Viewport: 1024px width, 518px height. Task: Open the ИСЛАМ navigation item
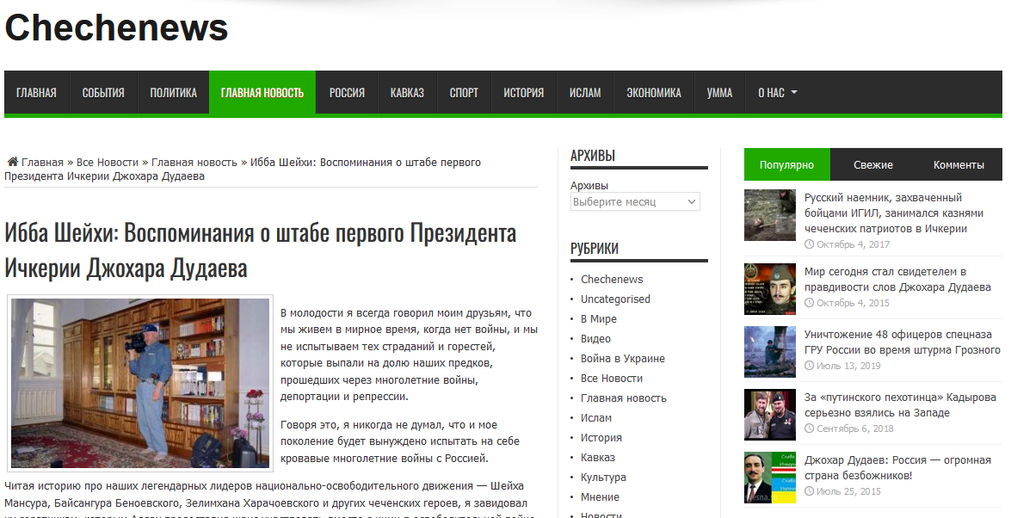tap(584, 93)
